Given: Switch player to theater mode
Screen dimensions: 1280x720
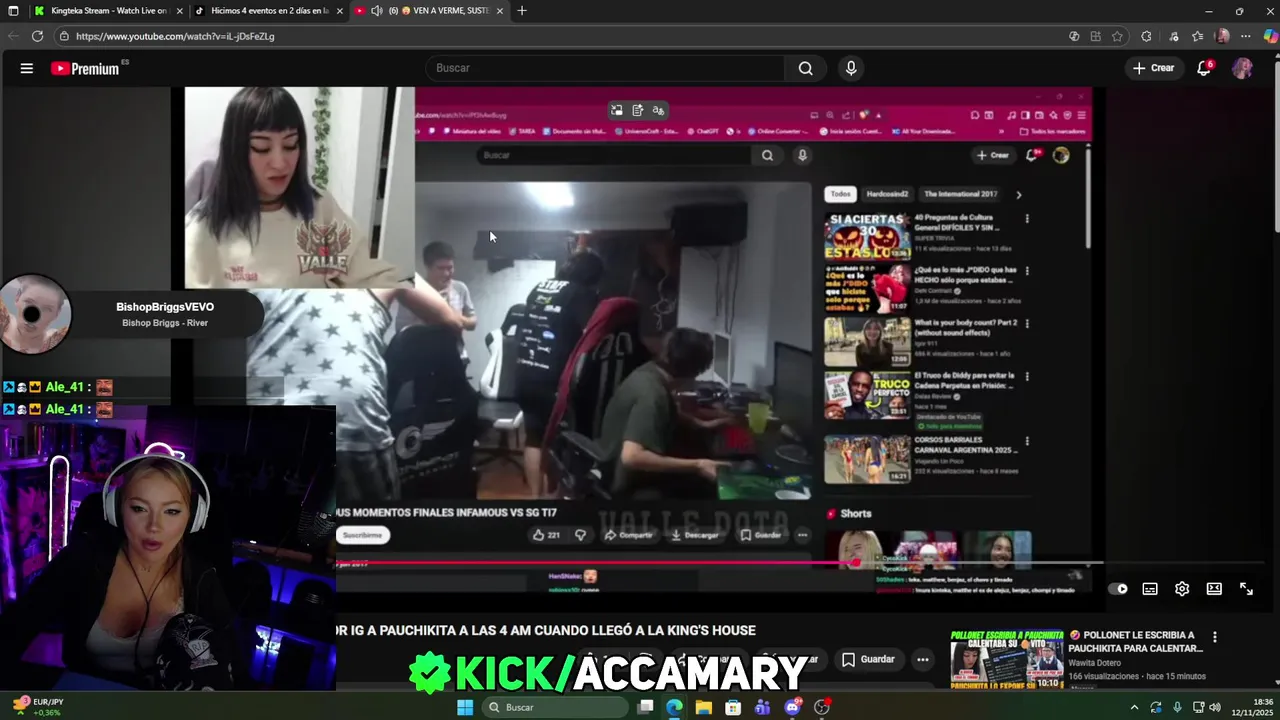Looking at the screenshot, I should click(x=1214, y=589).
